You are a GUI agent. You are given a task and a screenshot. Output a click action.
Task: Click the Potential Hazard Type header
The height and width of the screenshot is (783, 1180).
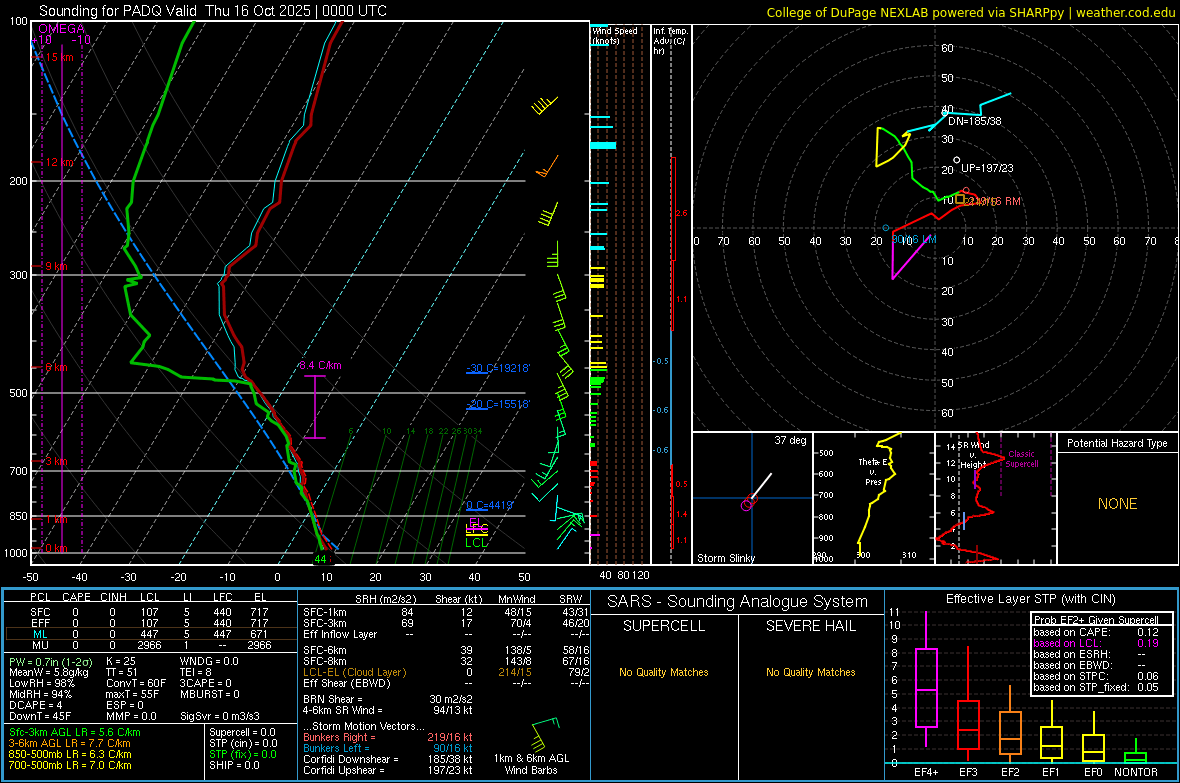coord(1117,443)
